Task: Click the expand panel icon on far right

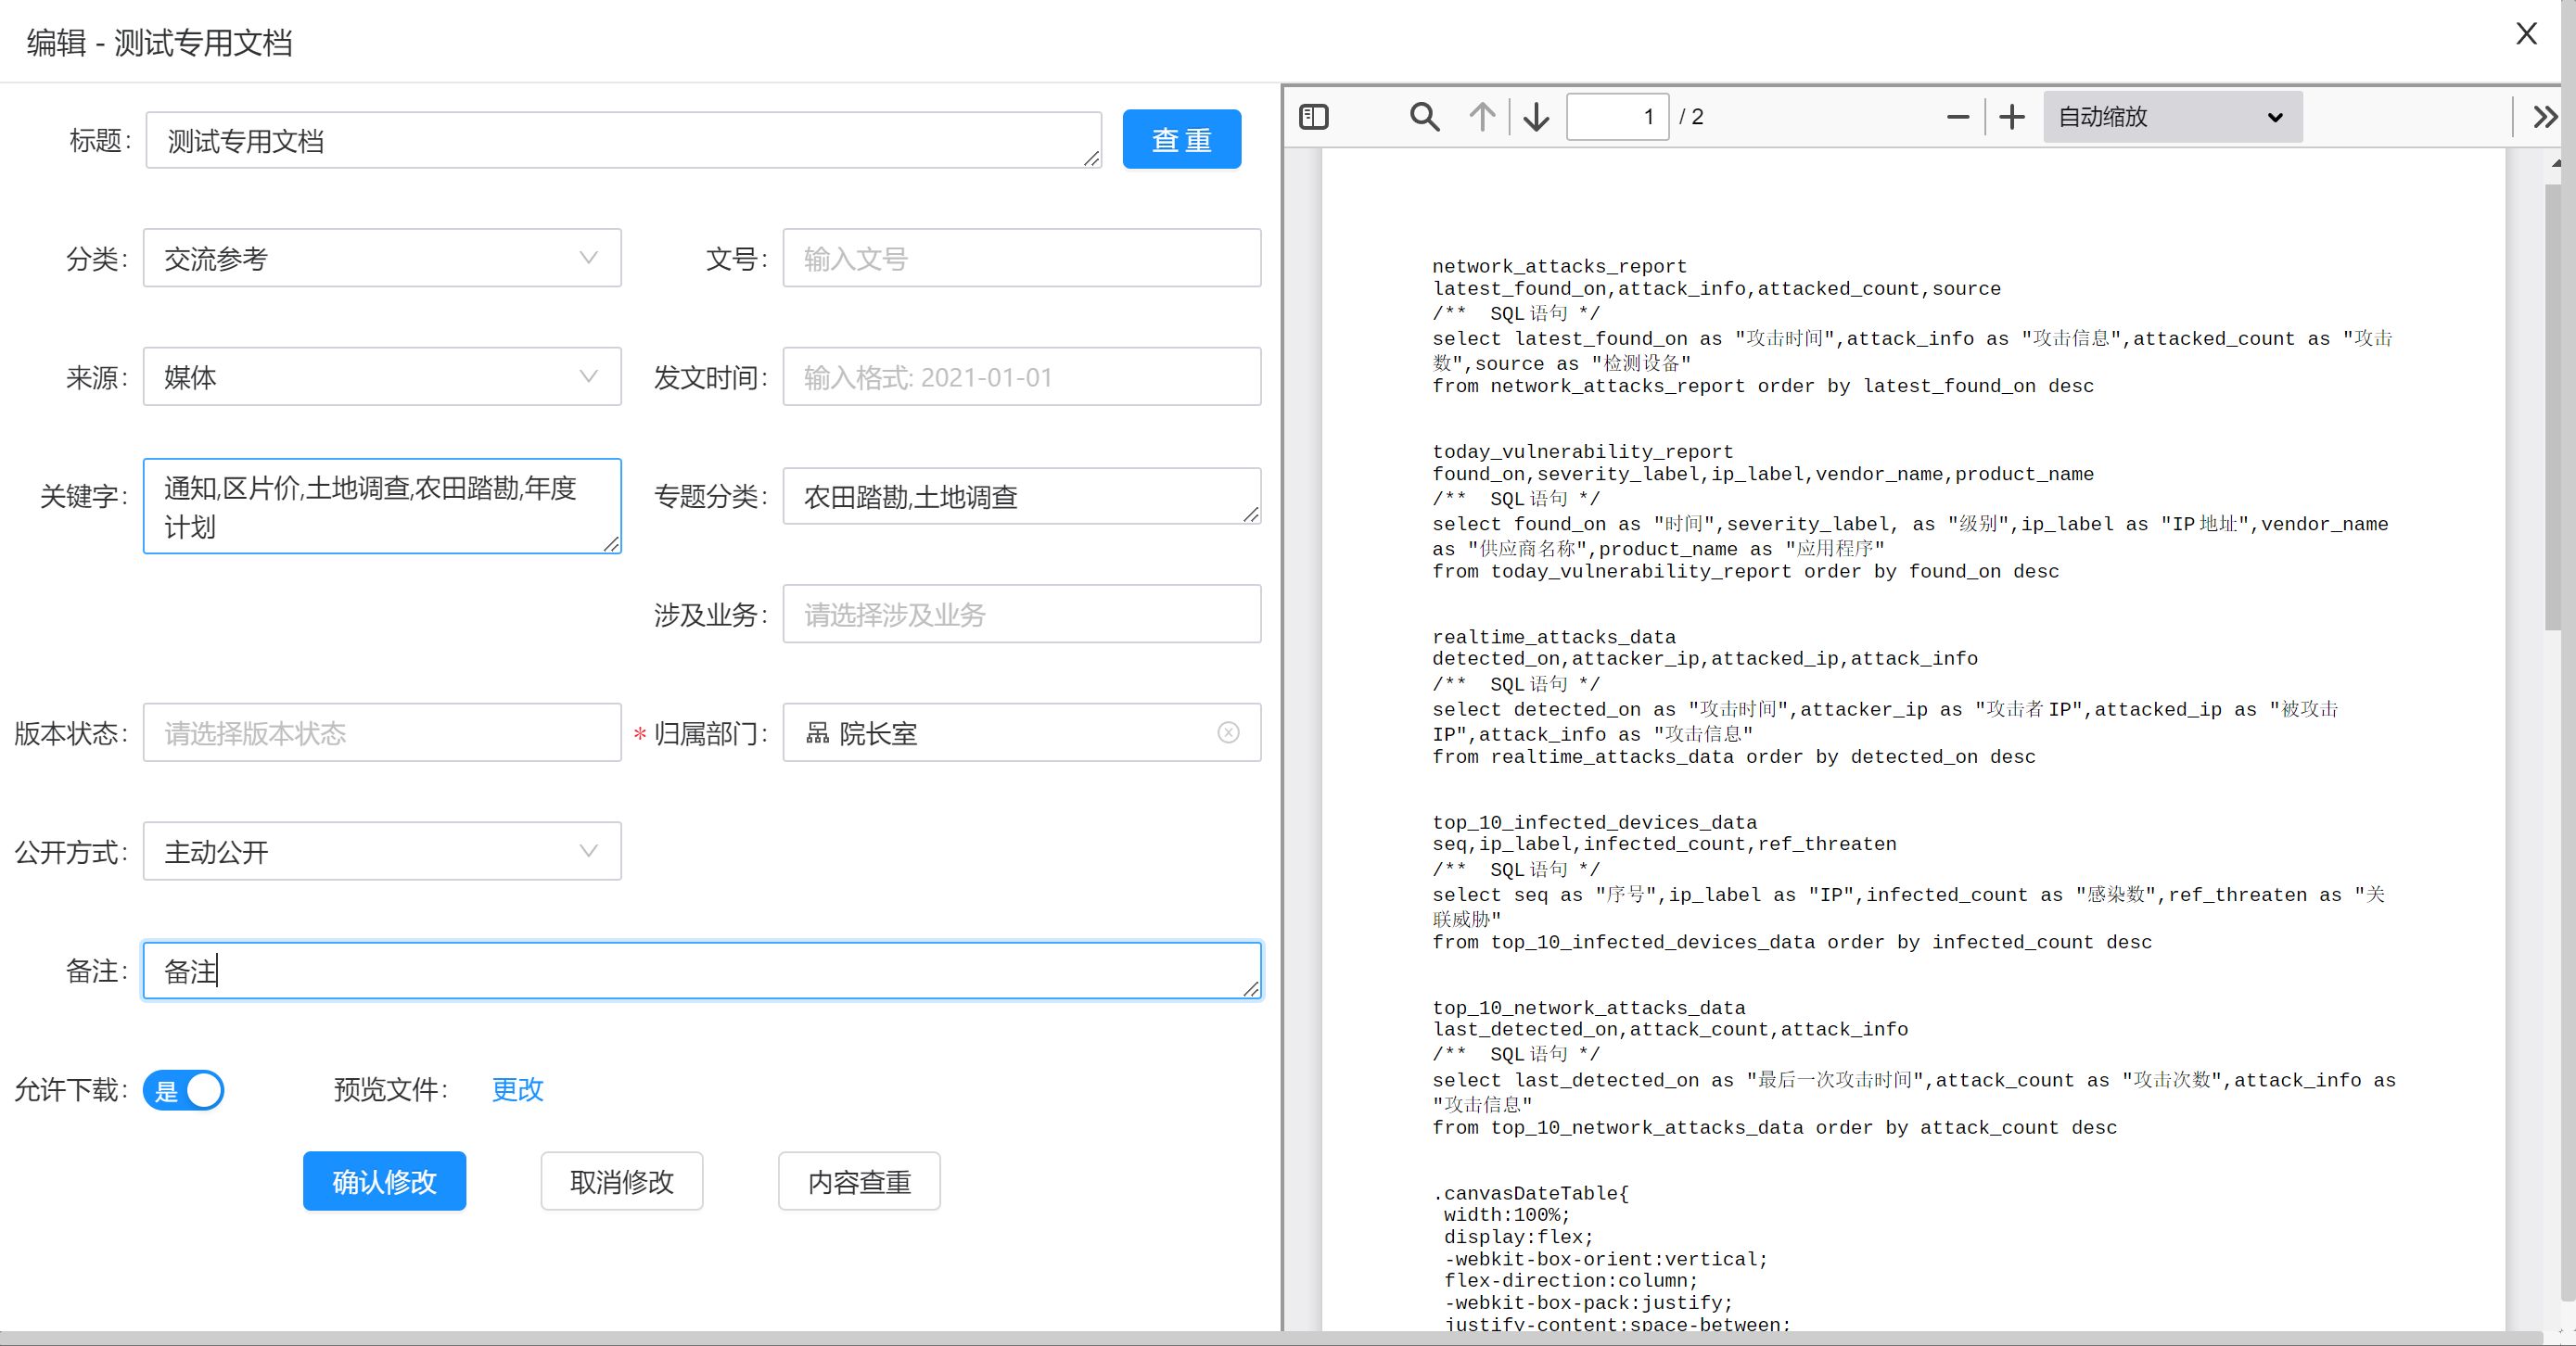Action: (2544, 116)
